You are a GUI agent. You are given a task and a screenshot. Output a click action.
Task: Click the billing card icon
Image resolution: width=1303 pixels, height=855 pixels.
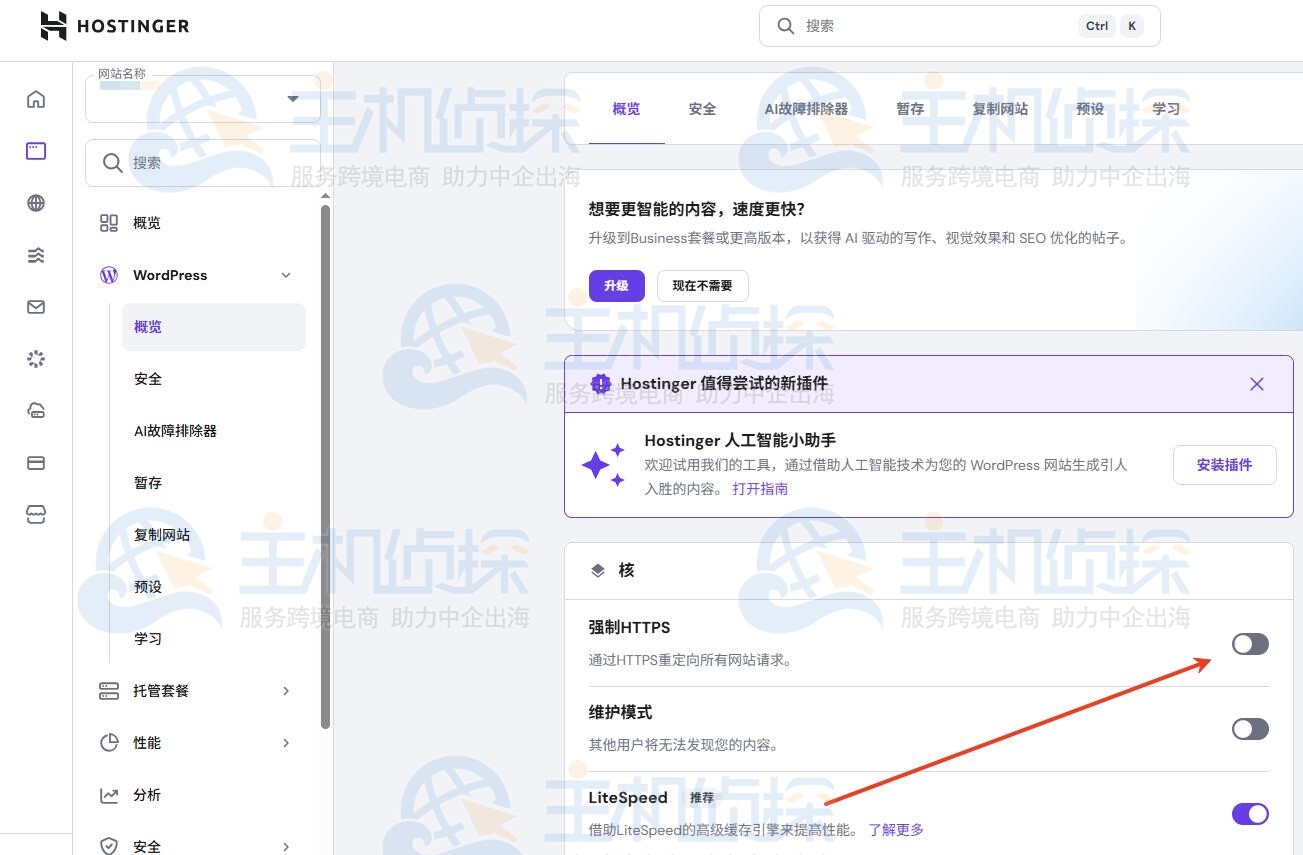click(x=36, y=463)
